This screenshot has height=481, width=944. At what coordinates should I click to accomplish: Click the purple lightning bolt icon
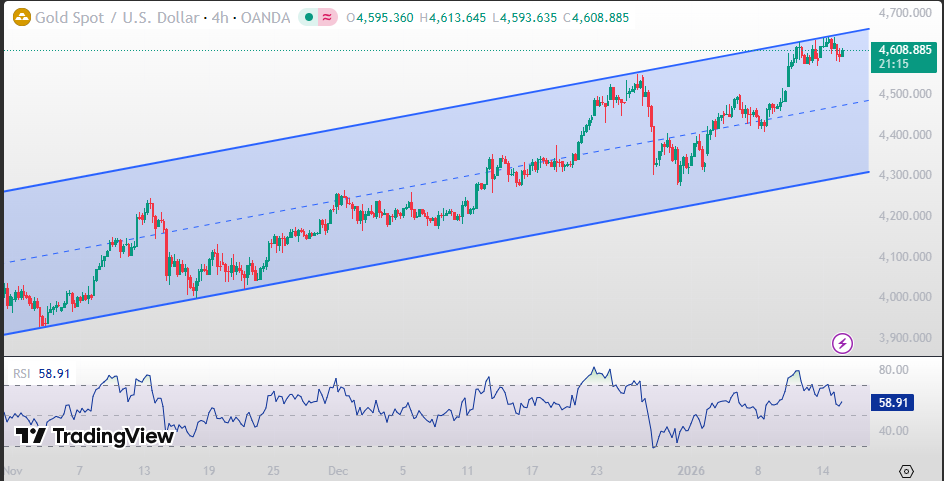coord(842,343)
